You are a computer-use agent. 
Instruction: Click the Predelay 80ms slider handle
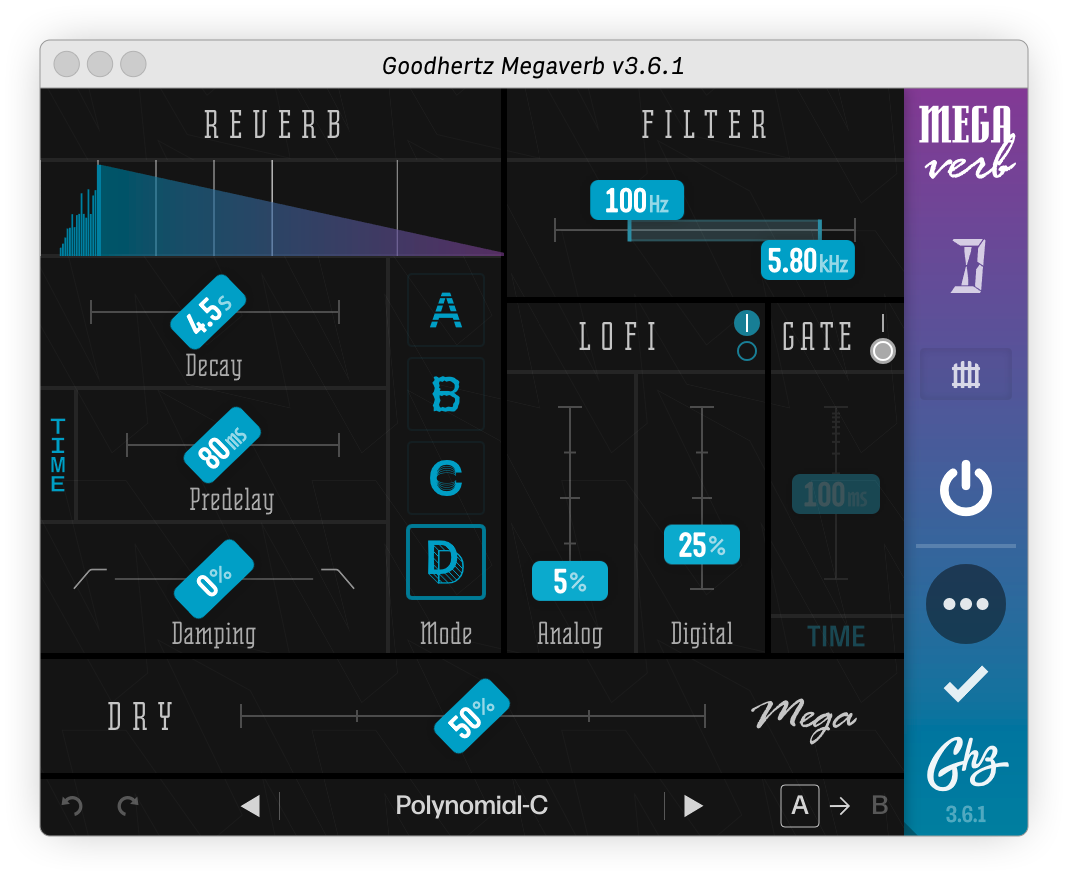[223, 445]
